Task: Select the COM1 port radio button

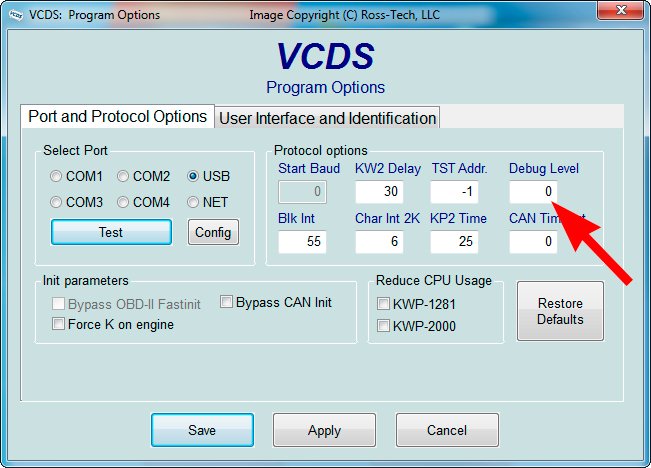Action: [56, 176]
